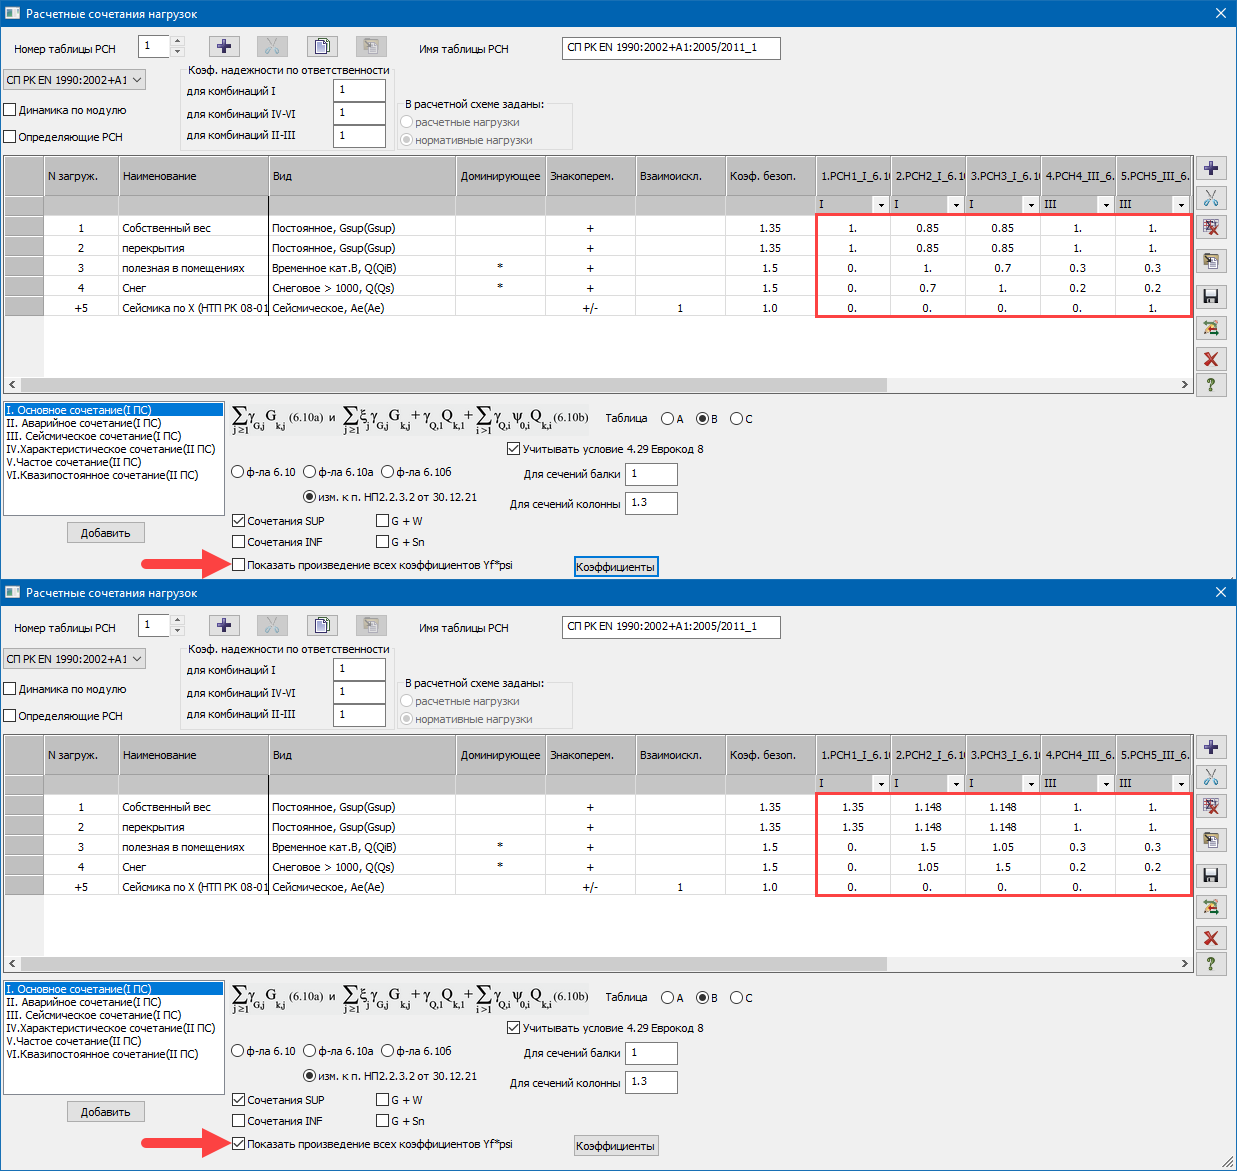Toggle 'Динамика по модулю' checkbox in upper dialog
1237x1171 pixels.
(x=11, y=110)
